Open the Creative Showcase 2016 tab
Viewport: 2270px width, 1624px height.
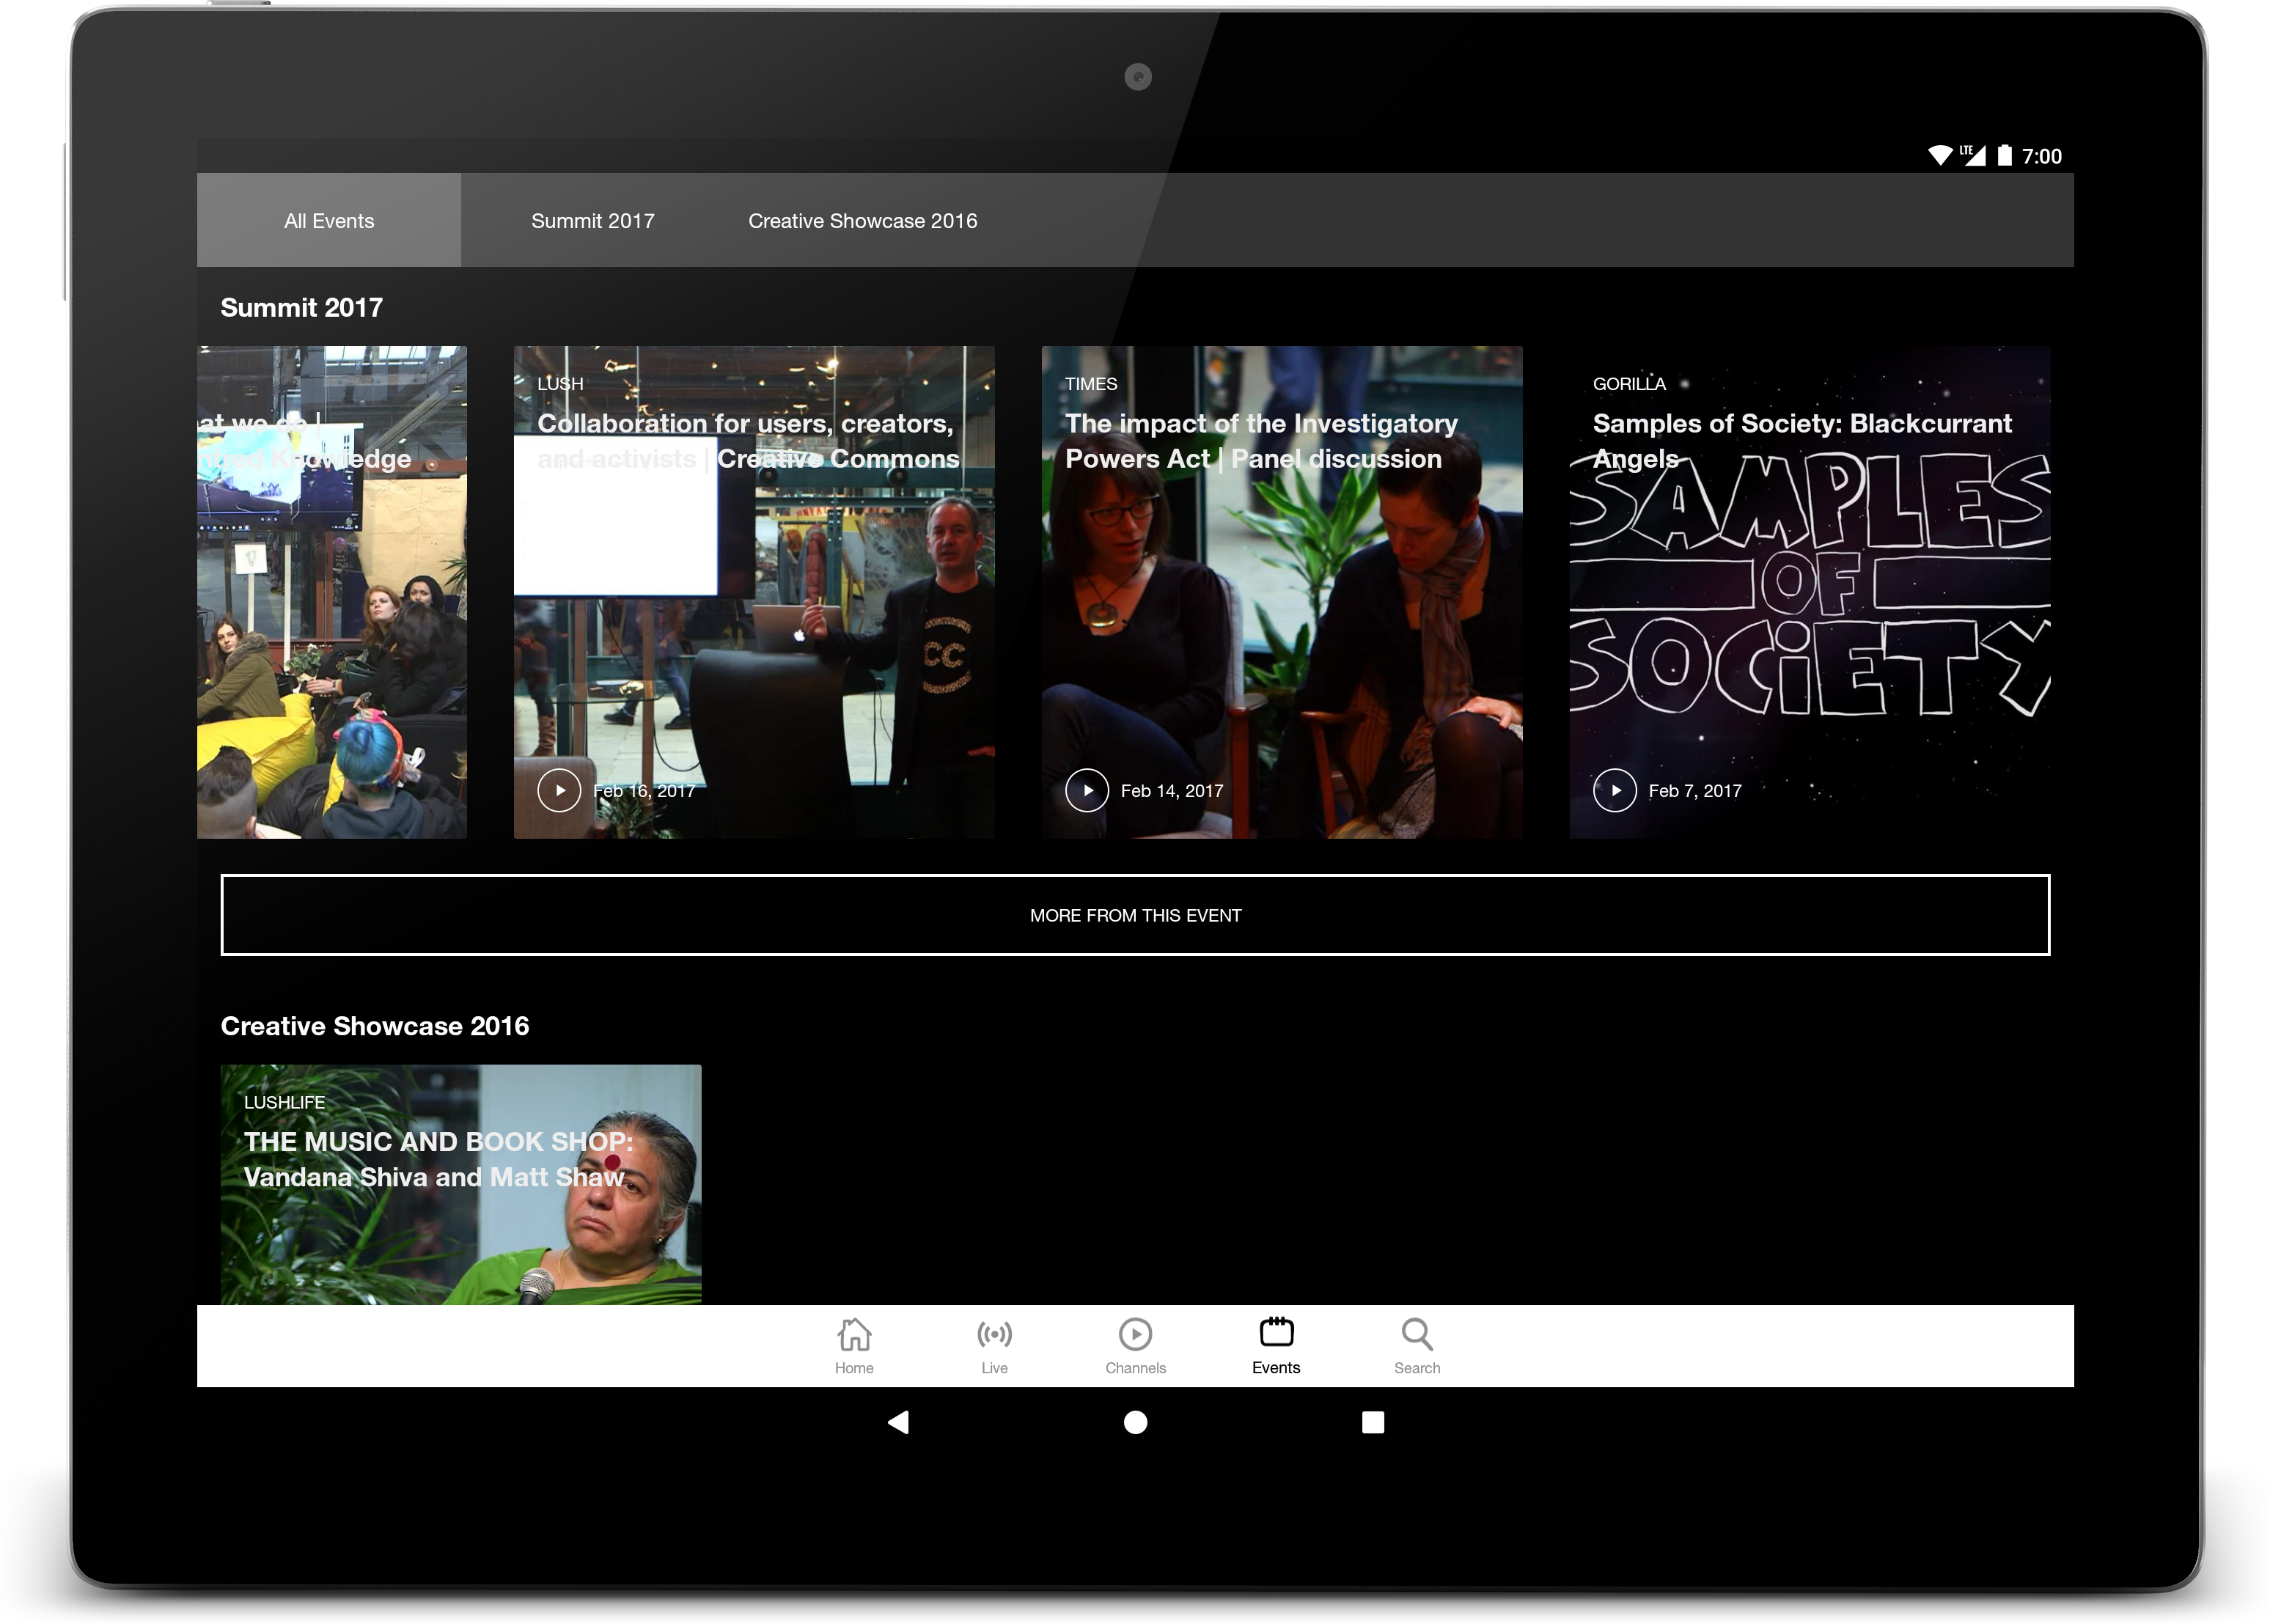(862, 220)
